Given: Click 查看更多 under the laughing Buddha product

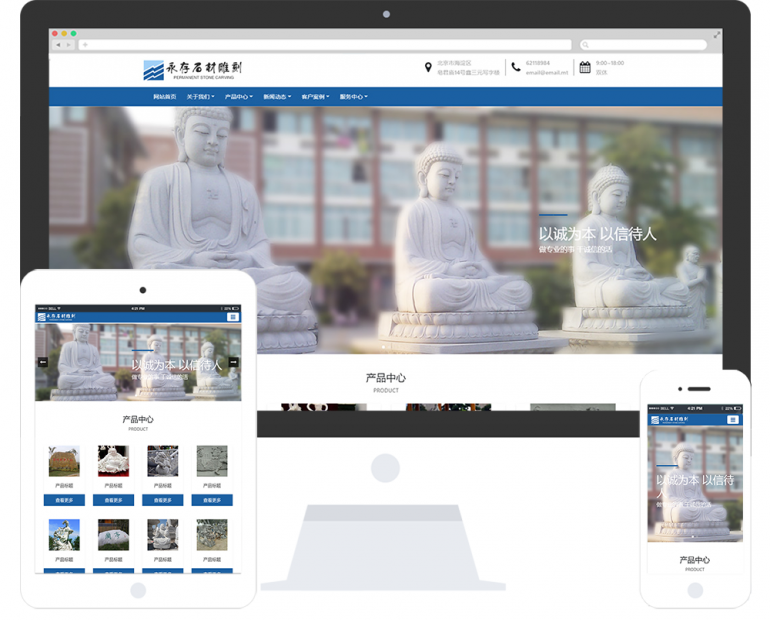Looking at the screenshot, I should [x=113, y=500].
